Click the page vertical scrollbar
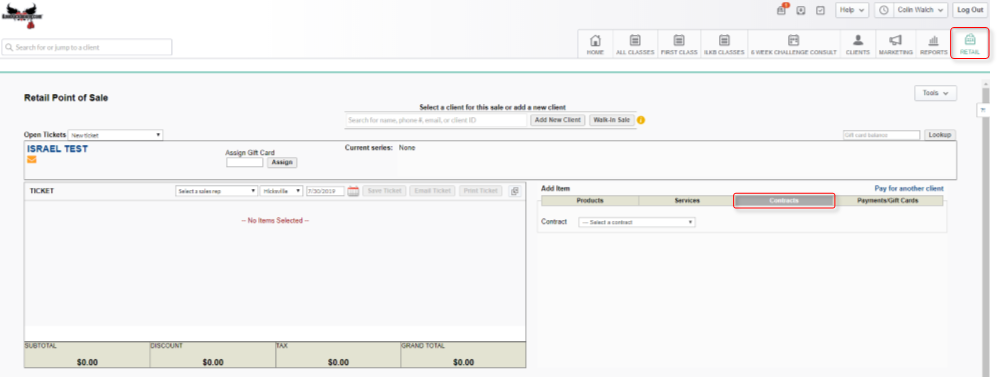 click(x=986, y=229)
